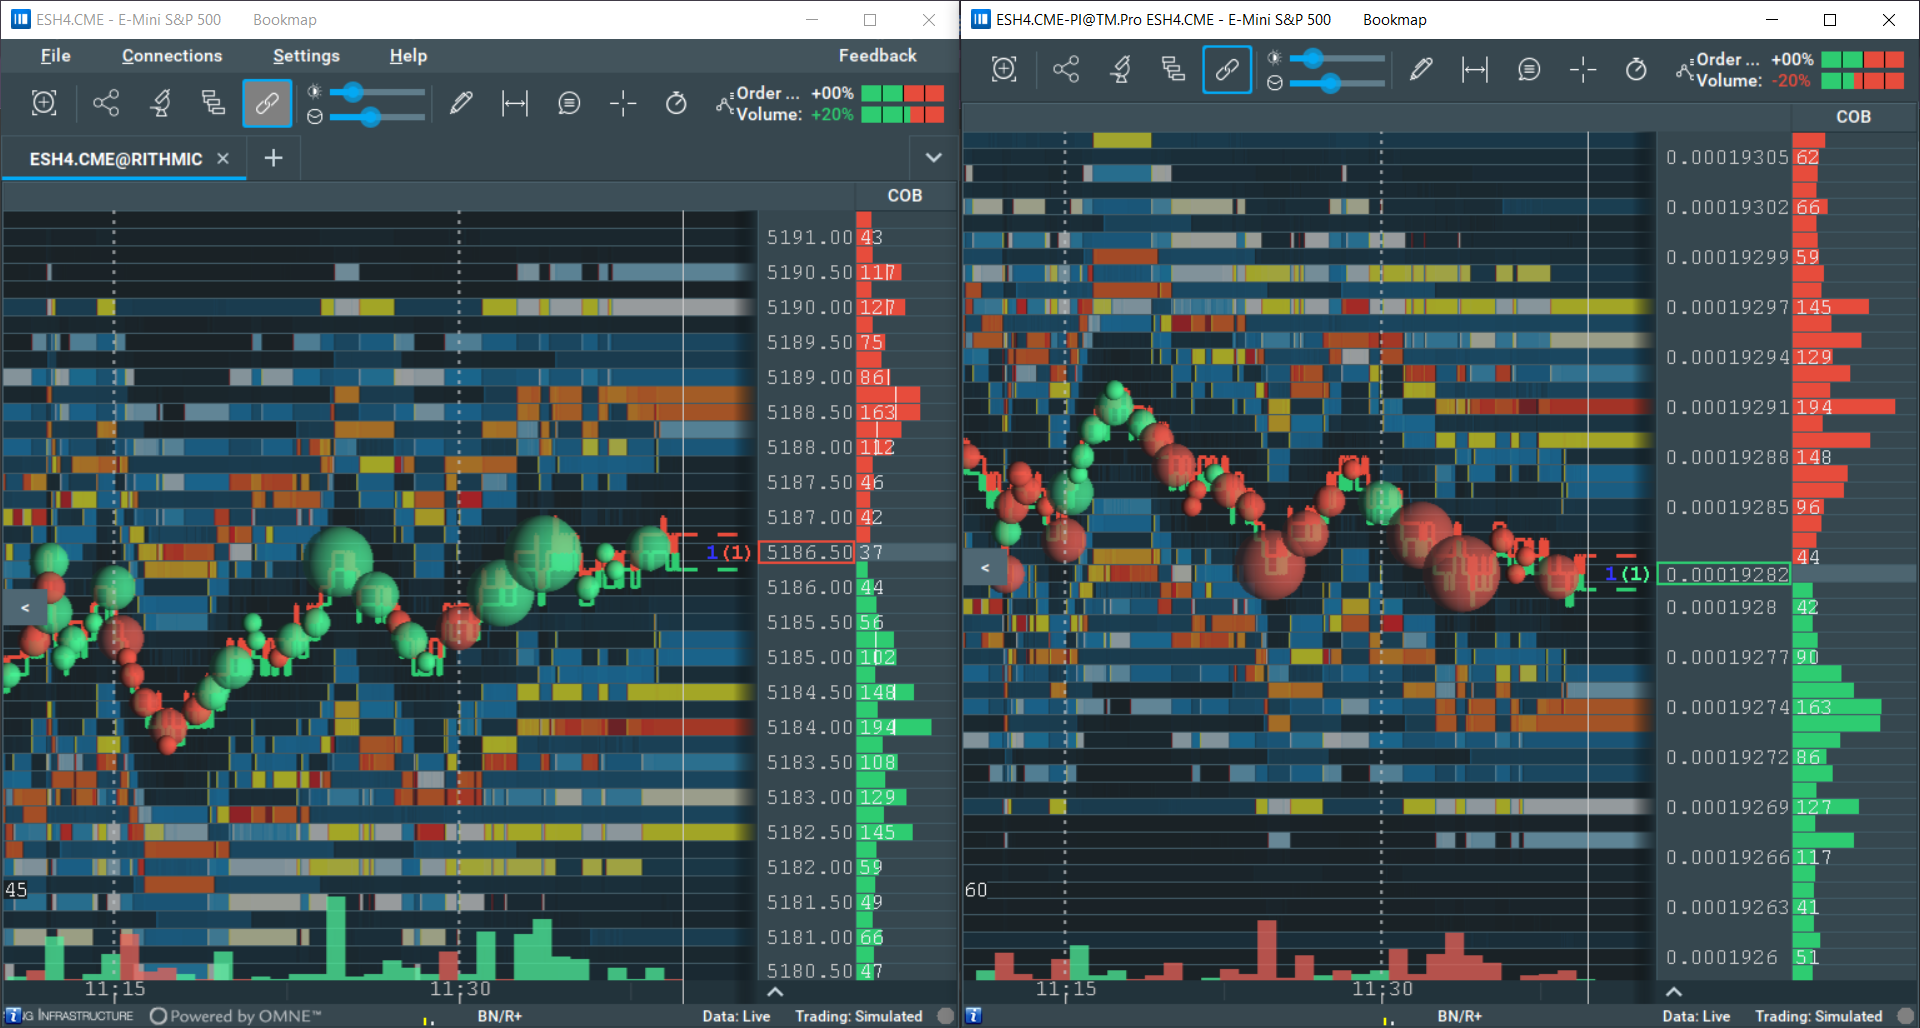Click zoom-in magnifier icon in left window toolbar
Screen dimensions: 1920x1028
[x=44, y=103]
